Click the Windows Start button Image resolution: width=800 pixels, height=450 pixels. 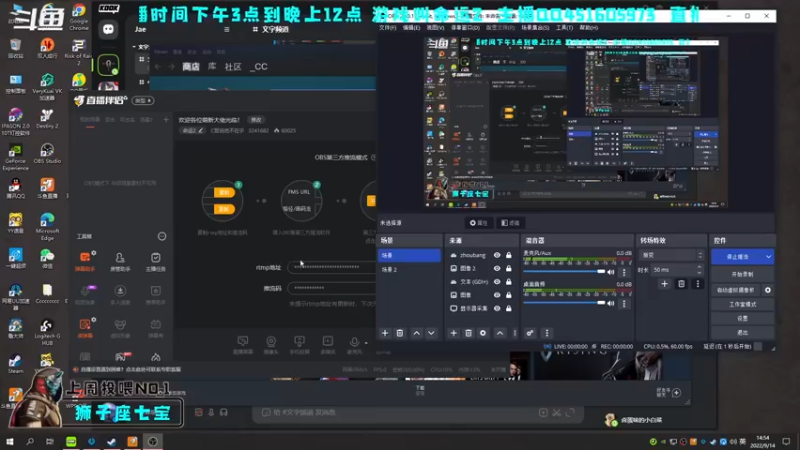pos(10,441)
